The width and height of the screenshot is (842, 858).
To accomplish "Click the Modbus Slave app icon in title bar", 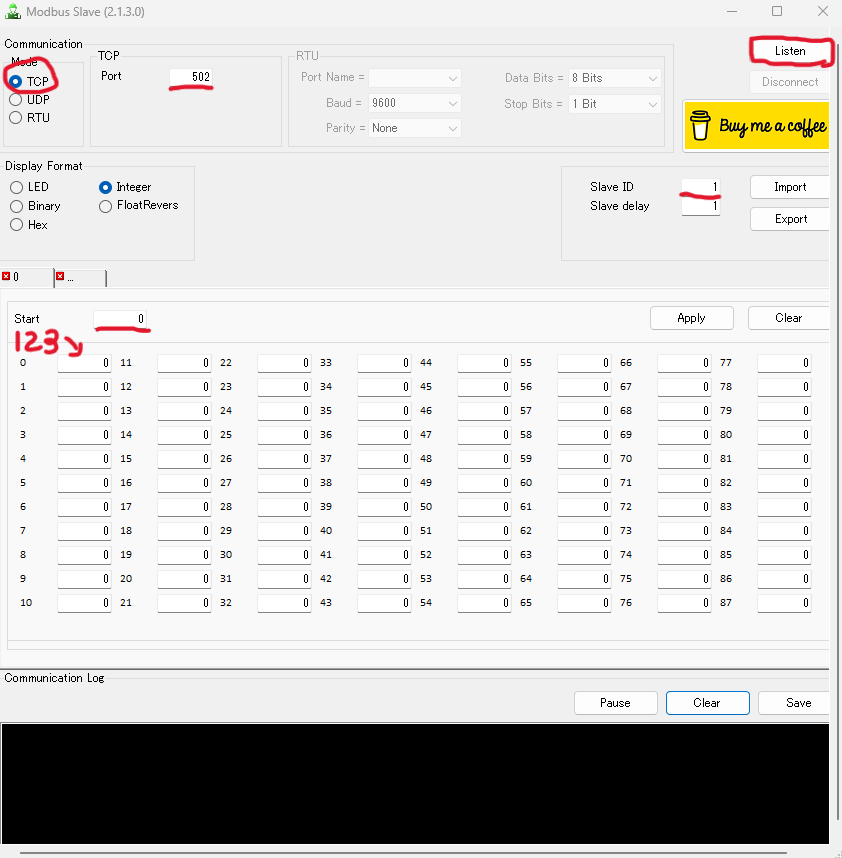I will pos(13,11).
